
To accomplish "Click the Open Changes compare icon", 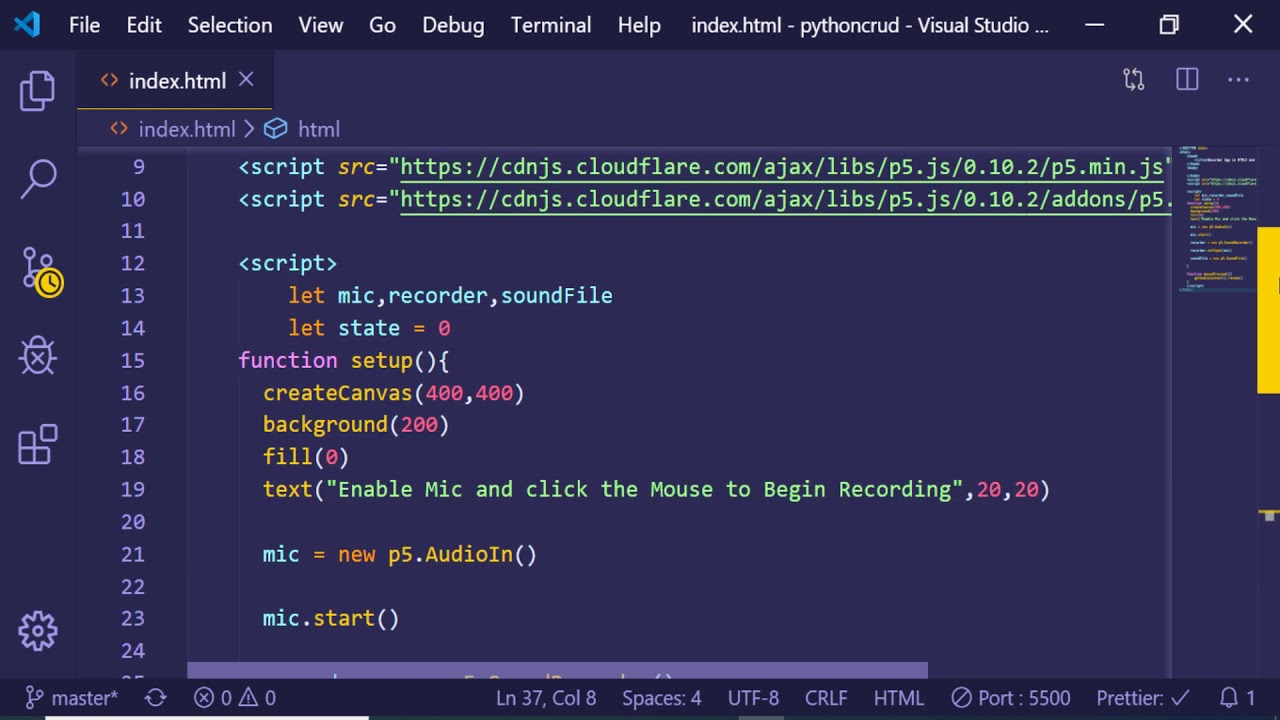I will pos(1133,80).
